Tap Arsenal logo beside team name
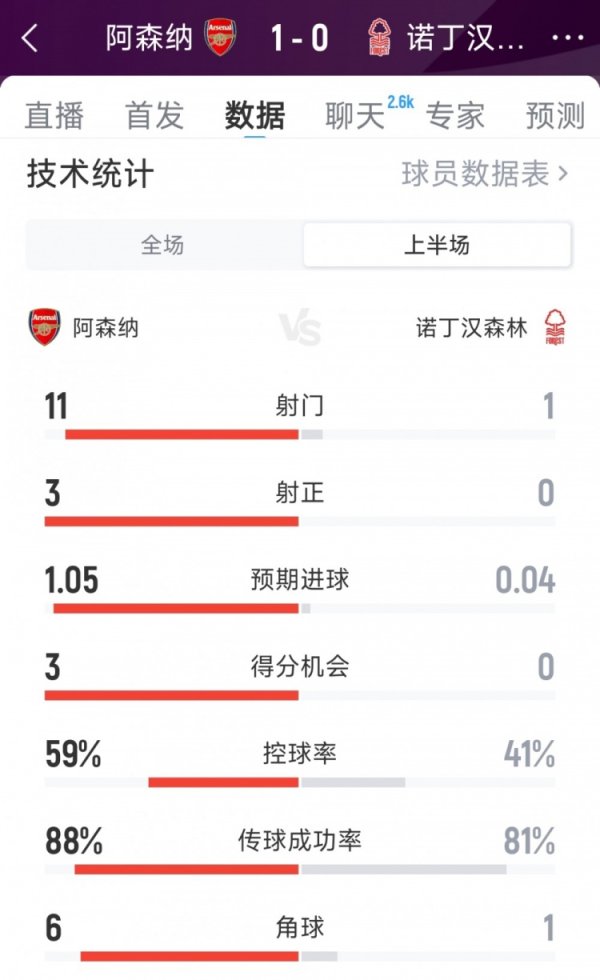Screen dimensions: 600x980 tap(44, 327)
